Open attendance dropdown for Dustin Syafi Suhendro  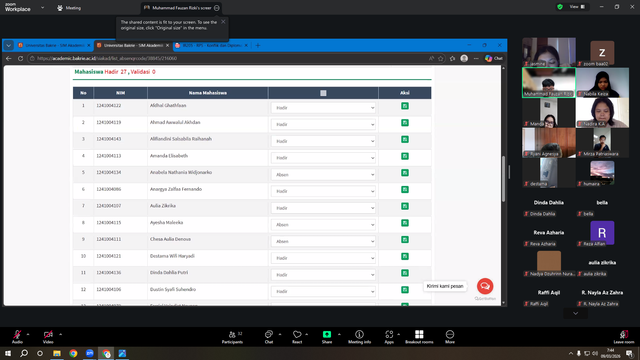(x=323, y=291)
